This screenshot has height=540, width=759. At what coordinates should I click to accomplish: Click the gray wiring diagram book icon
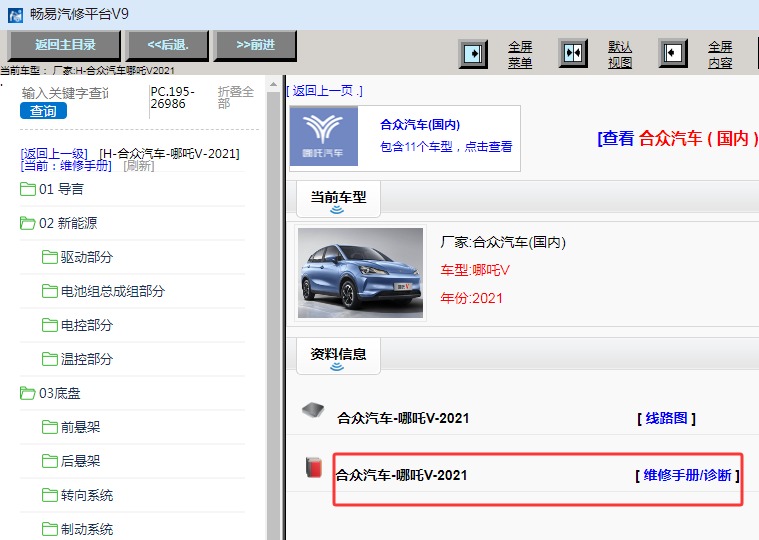point(313,410)
